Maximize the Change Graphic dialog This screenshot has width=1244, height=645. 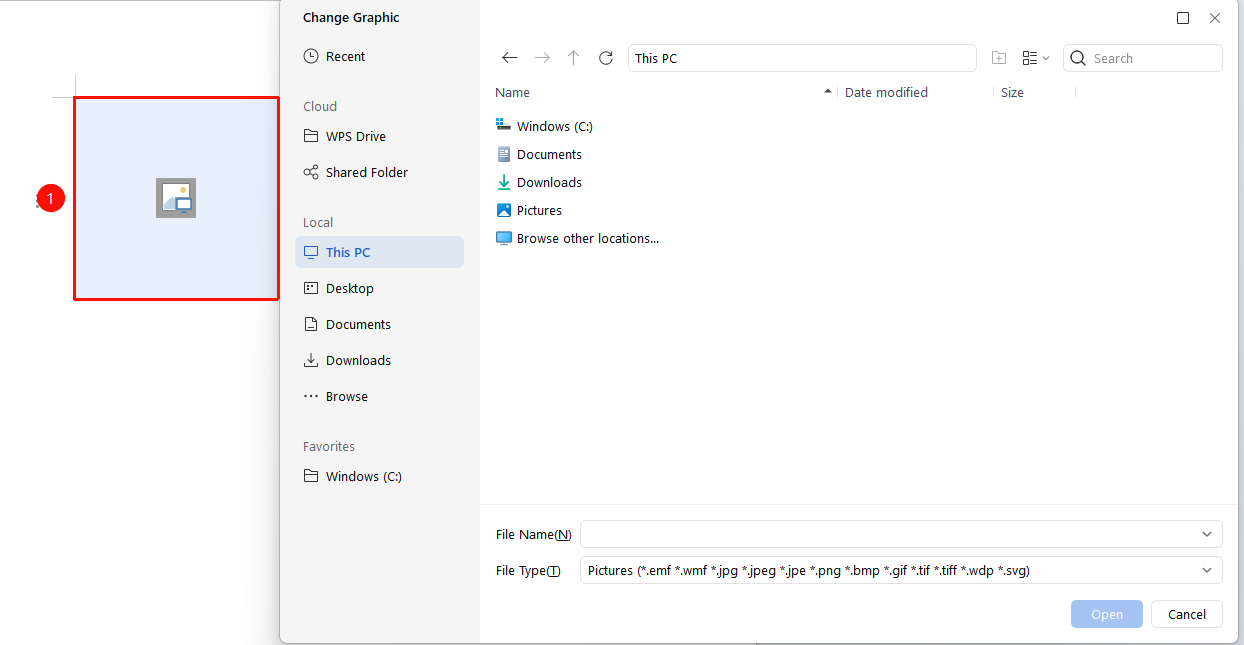click(1183, 18)
